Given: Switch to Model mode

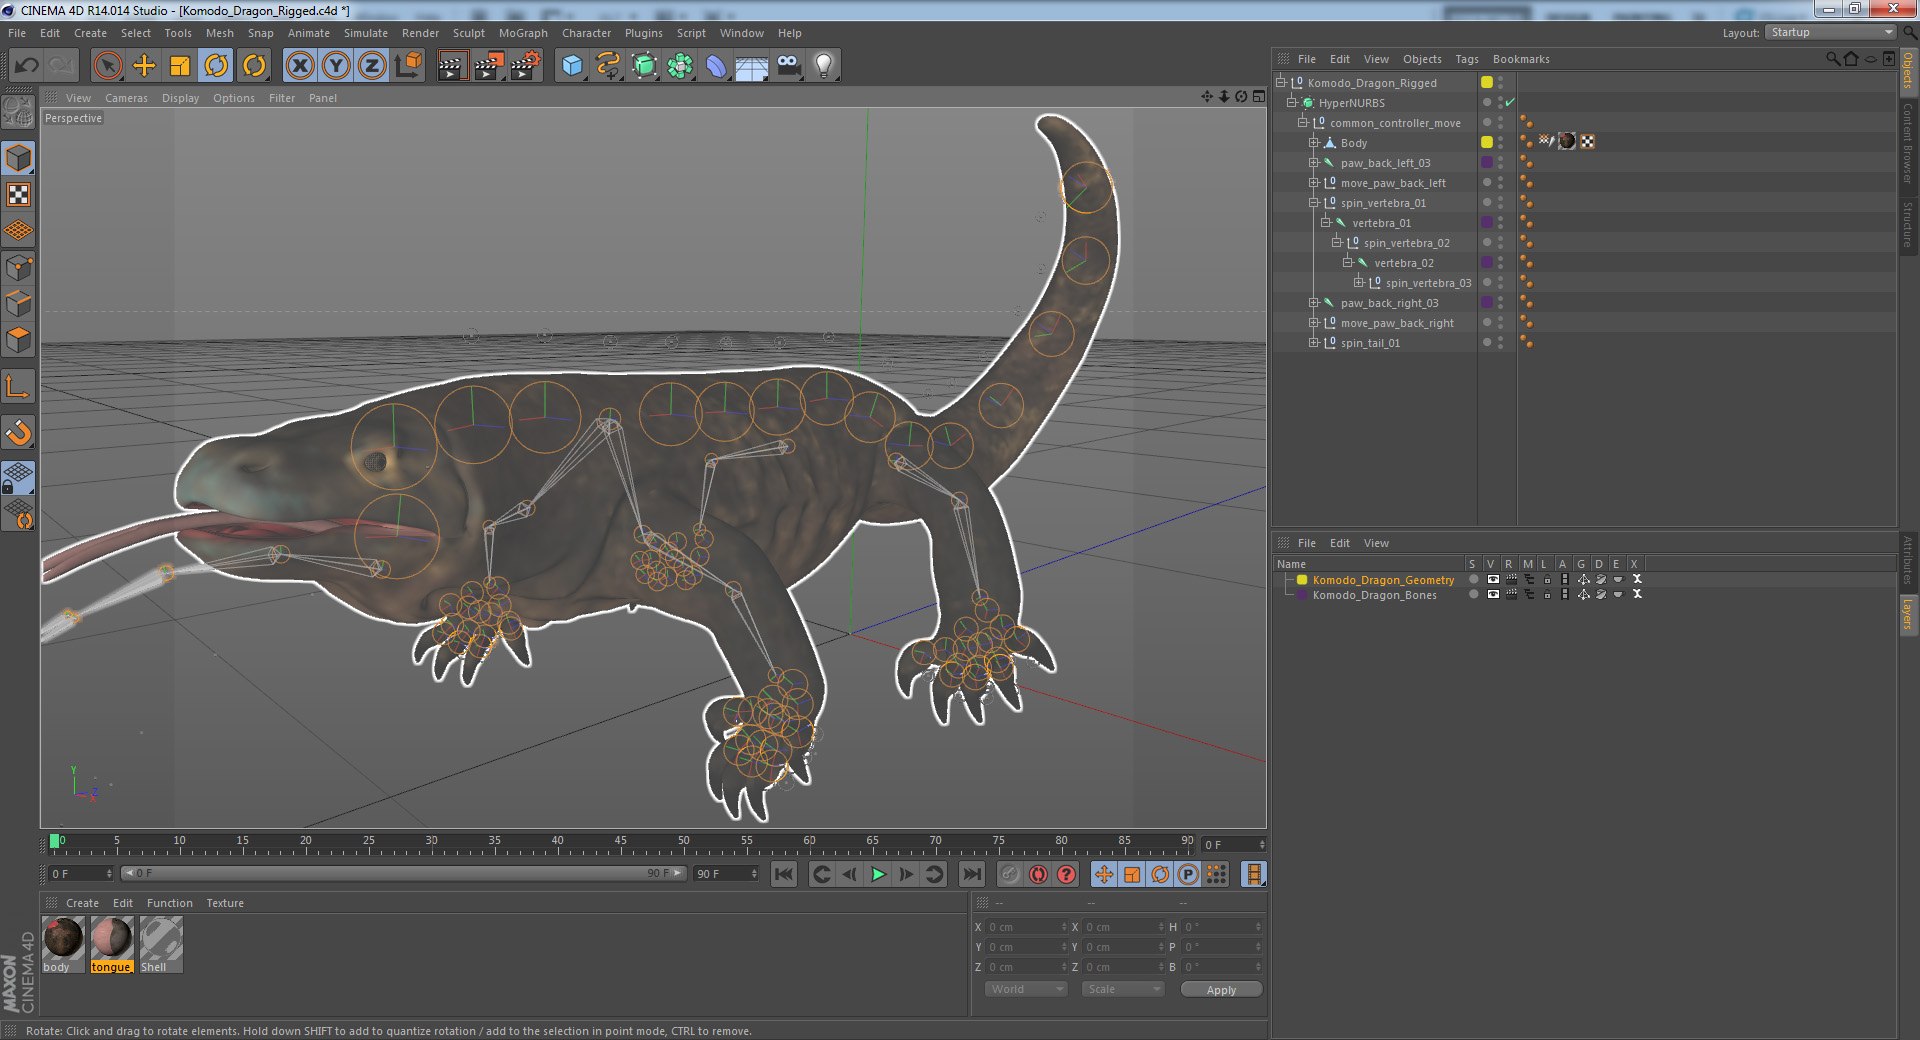Looking at the screenshot, I should point(18,158).
